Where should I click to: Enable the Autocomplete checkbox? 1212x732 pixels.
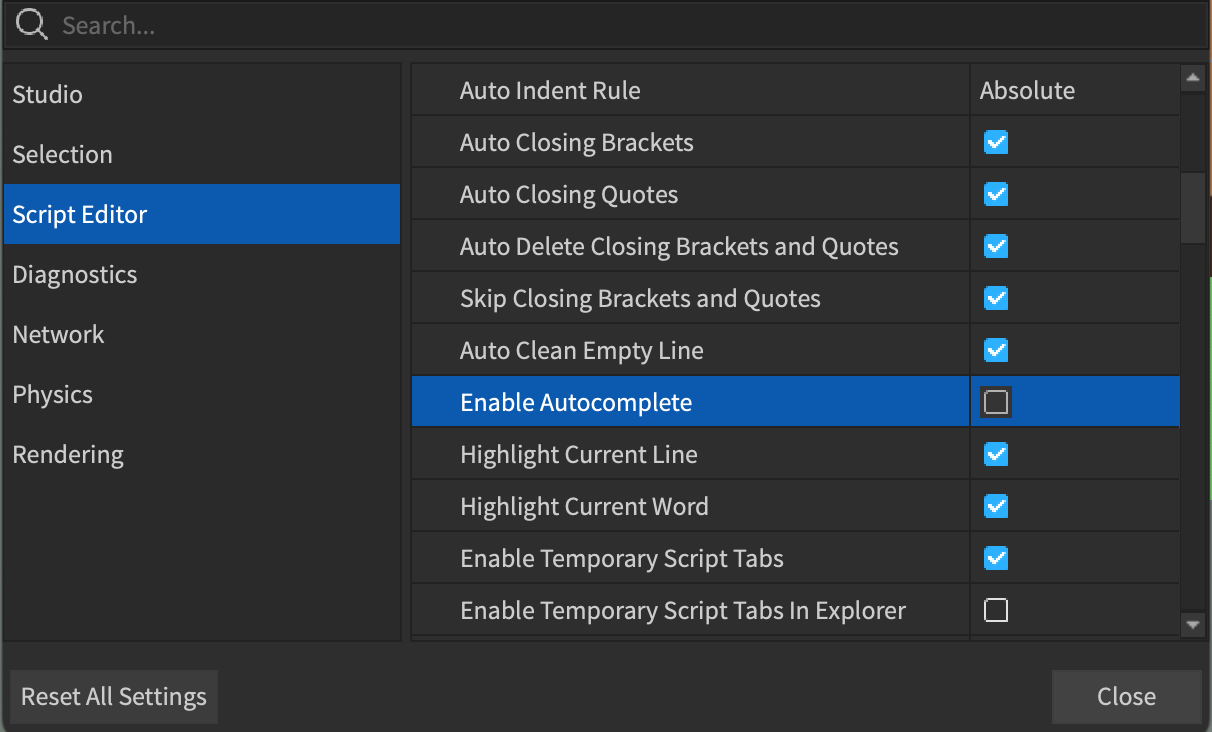coord(996,401)
